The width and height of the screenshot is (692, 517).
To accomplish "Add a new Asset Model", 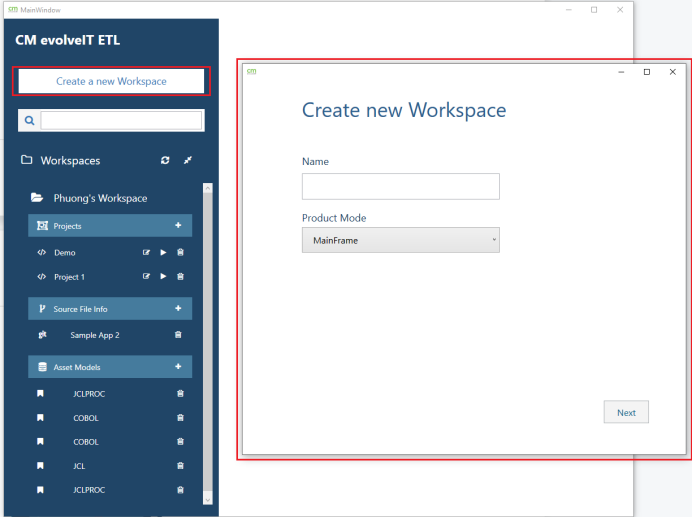I will click(x=178, y=366).
